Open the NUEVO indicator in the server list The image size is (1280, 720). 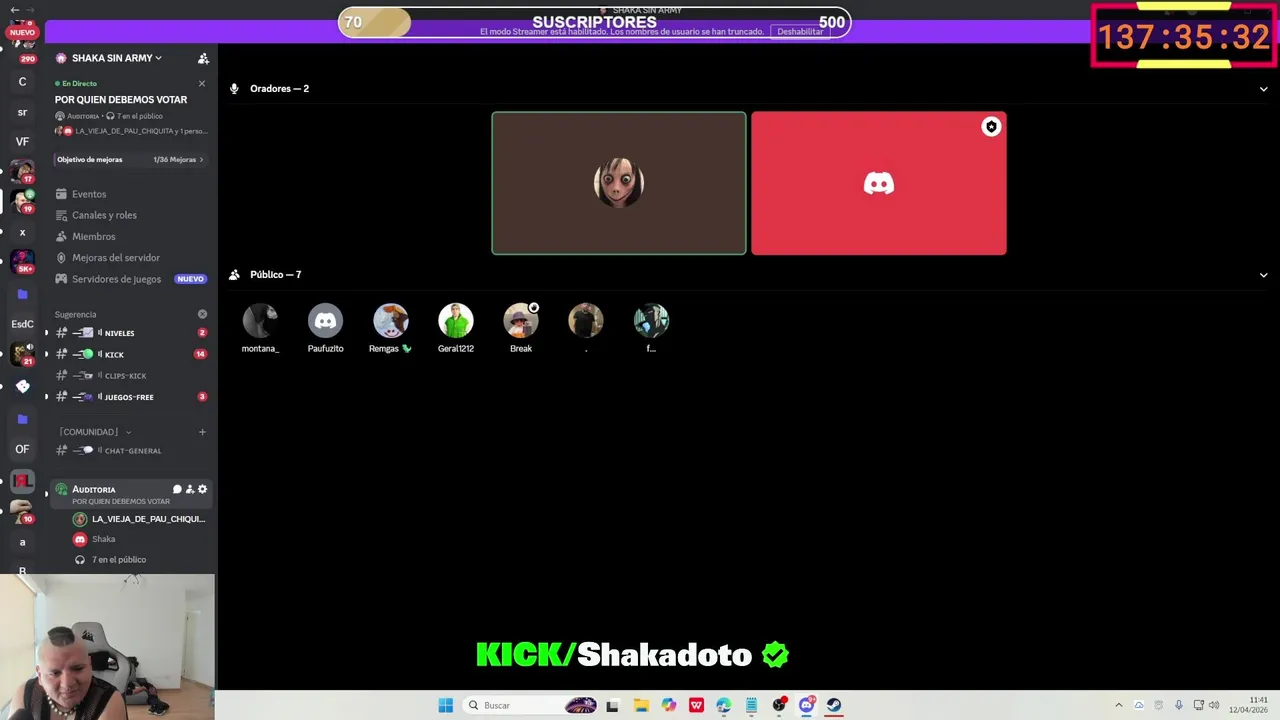(x=22, y=32)
